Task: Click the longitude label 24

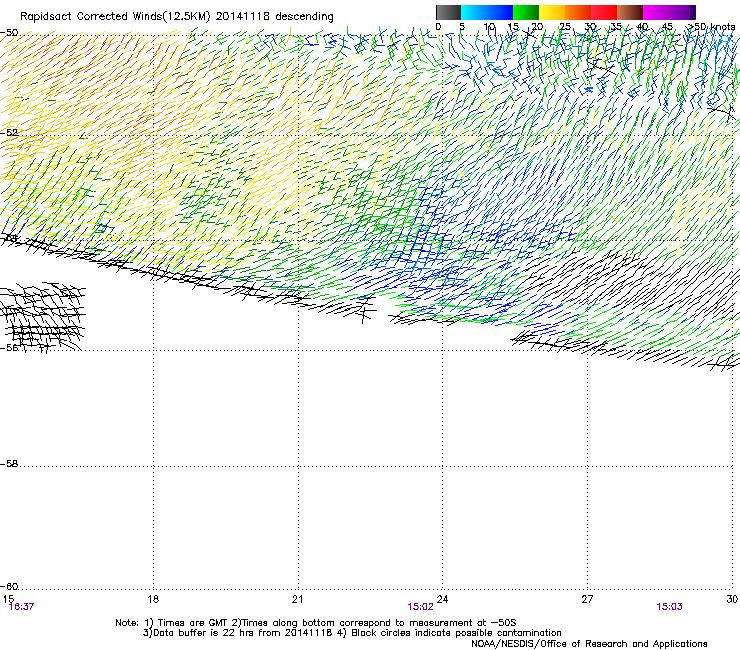Action: (442, 599)
